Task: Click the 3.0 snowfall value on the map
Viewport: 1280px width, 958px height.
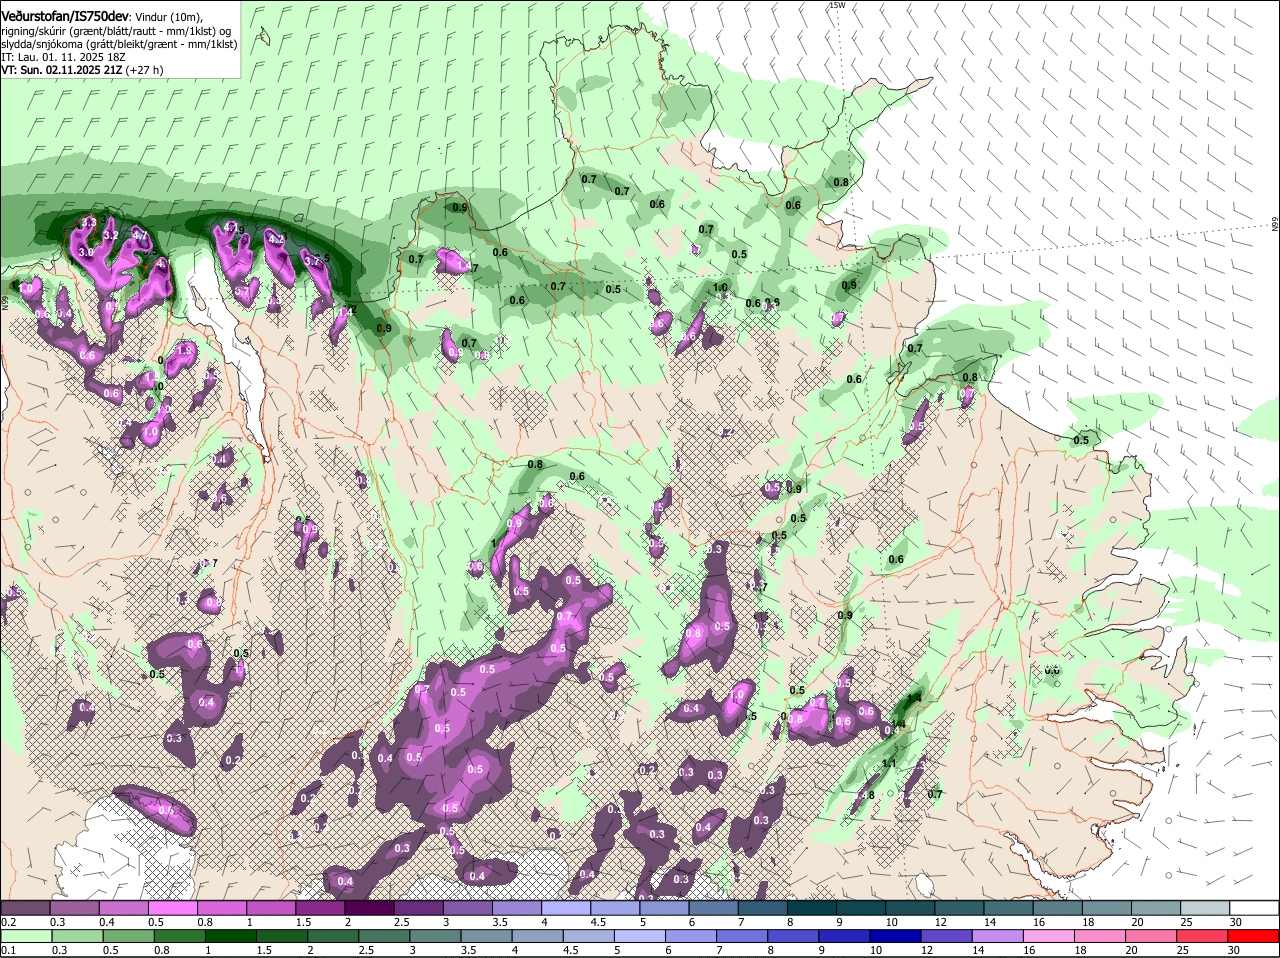Action: pos(86,253)
